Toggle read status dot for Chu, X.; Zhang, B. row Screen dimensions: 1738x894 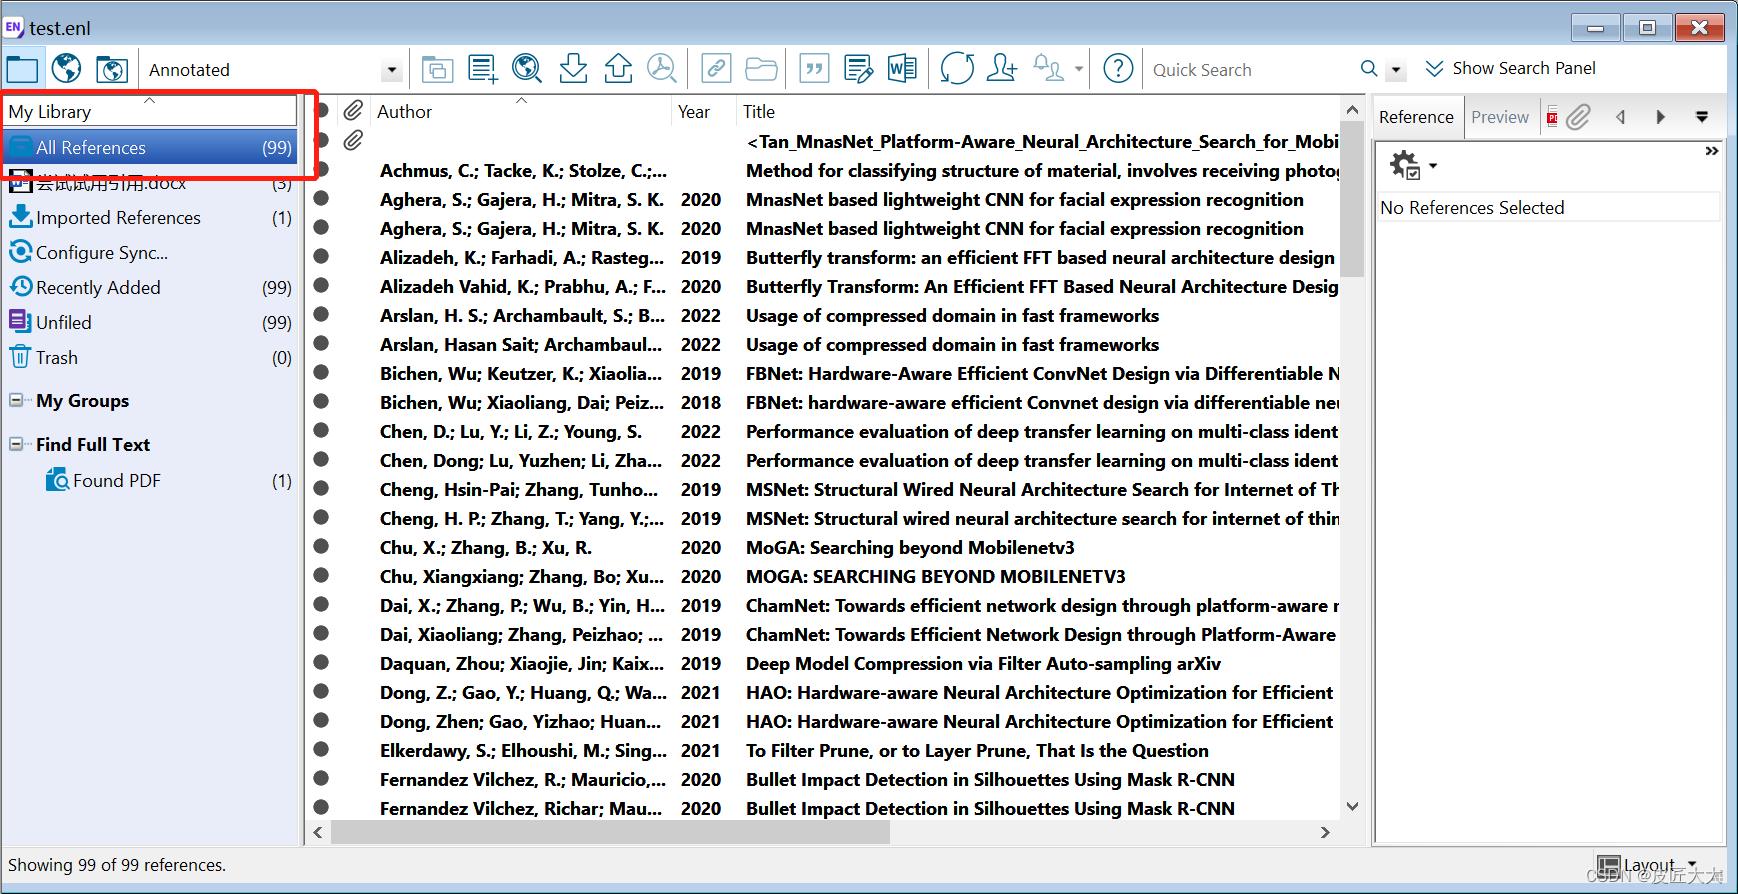tap(321, 546)
